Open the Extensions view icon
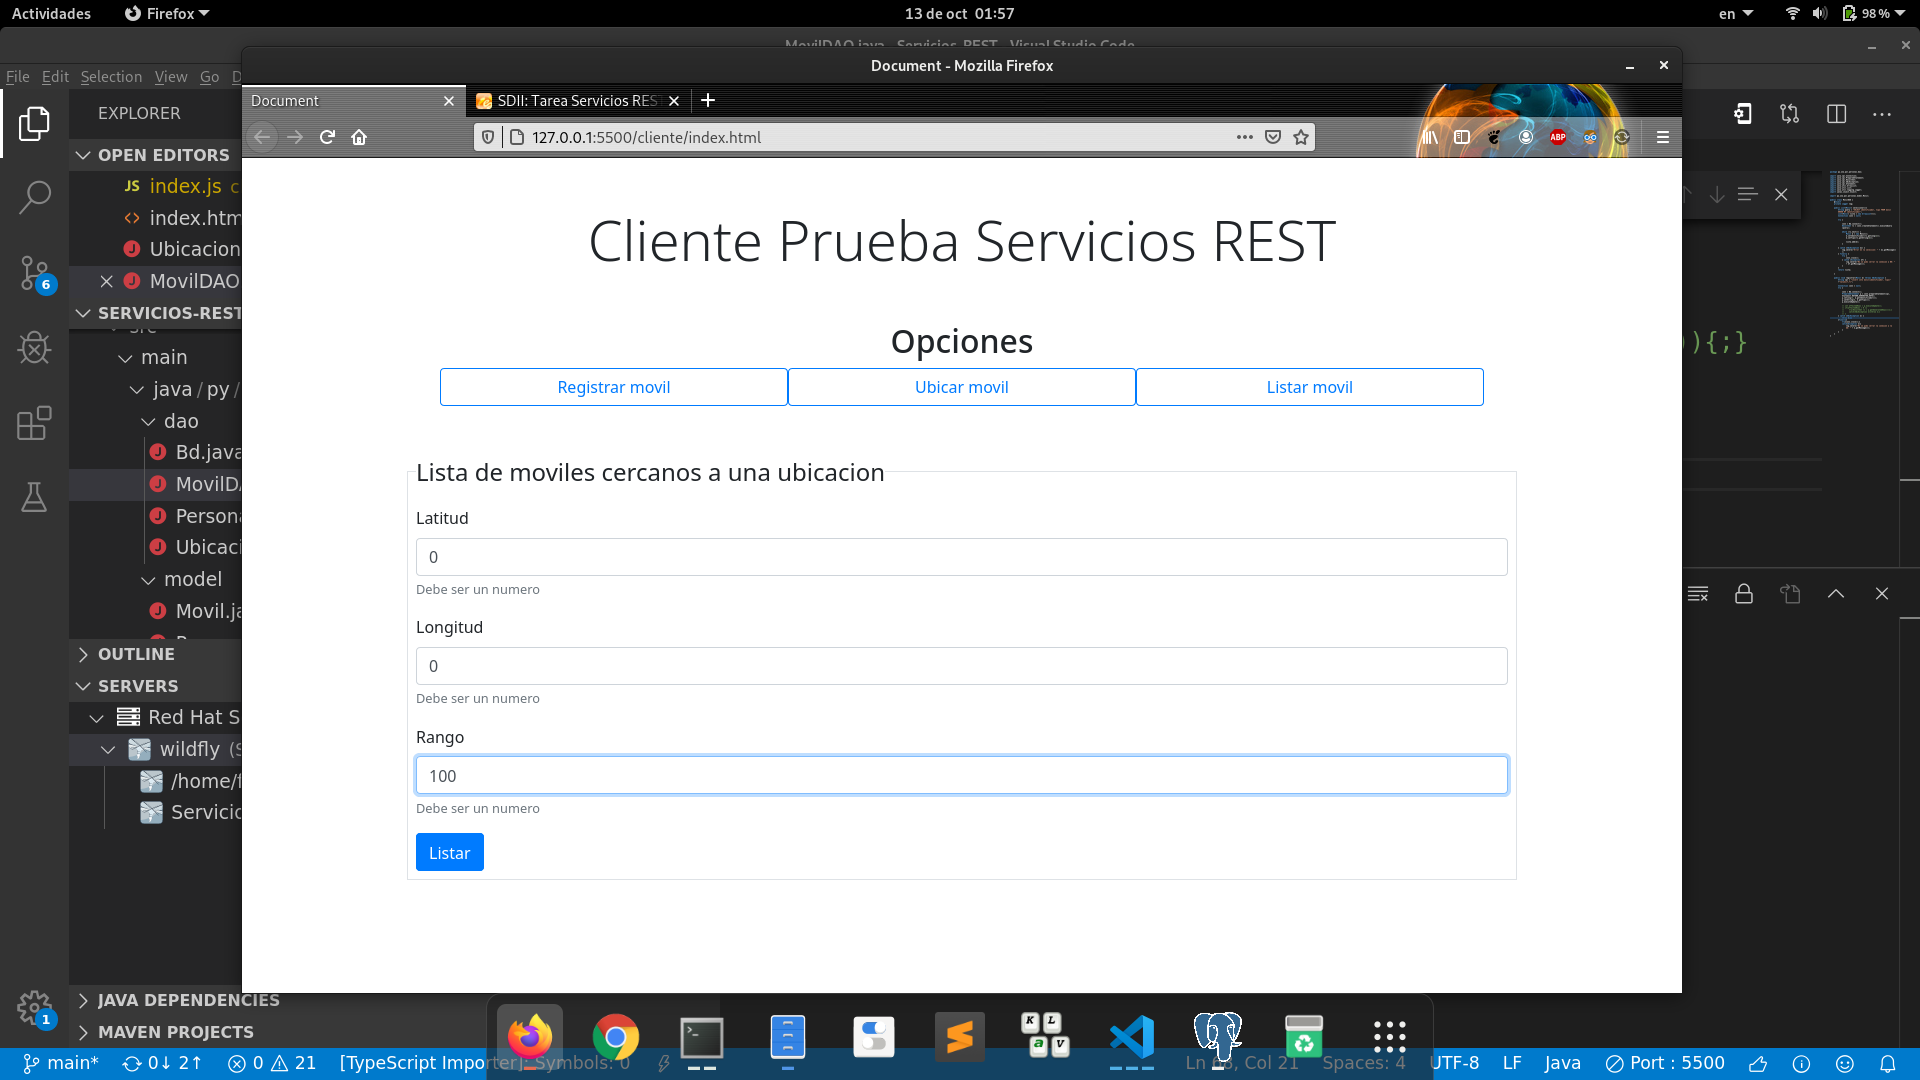1920x1080 pixels. tap(34, 423)
